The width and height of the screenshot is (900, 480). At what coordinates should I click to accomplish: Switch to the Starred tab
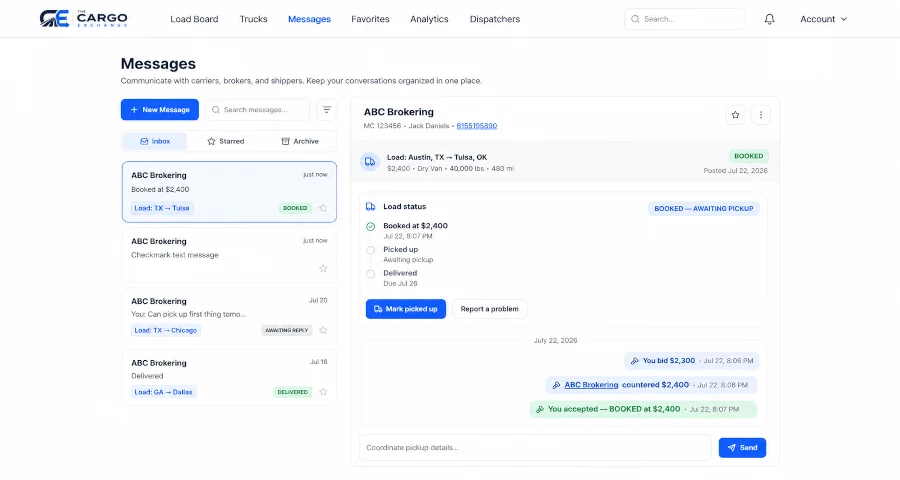click(226, 141)
